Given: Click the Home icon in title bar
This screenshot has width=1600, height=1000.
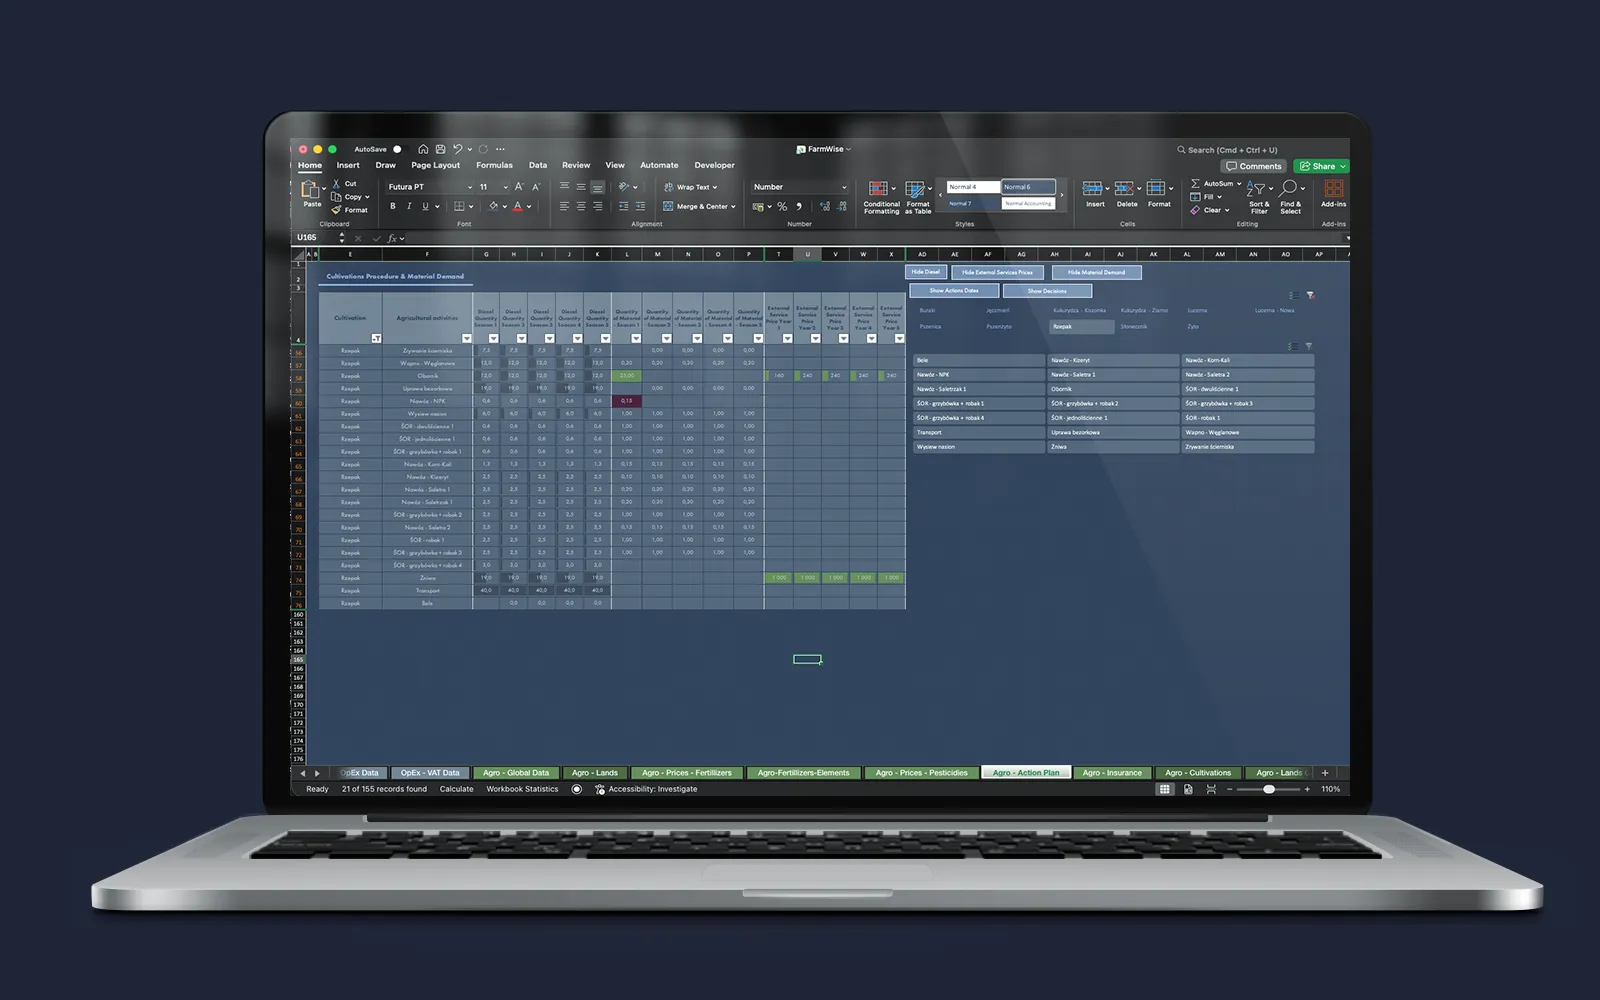Looking at the screenshot, I should tap(423, 149).
